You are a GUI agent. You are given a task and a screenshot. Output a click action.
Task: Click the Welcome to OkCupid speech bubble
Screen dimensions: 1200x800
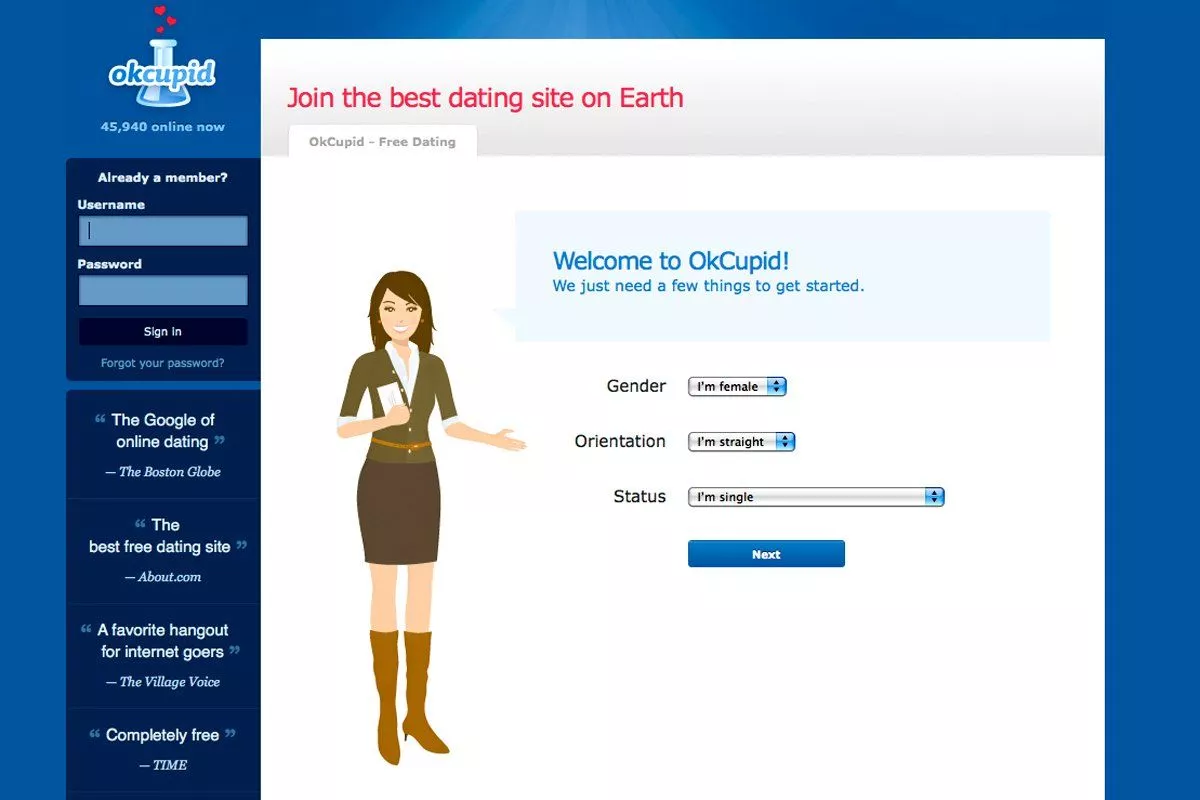[782, 275]
